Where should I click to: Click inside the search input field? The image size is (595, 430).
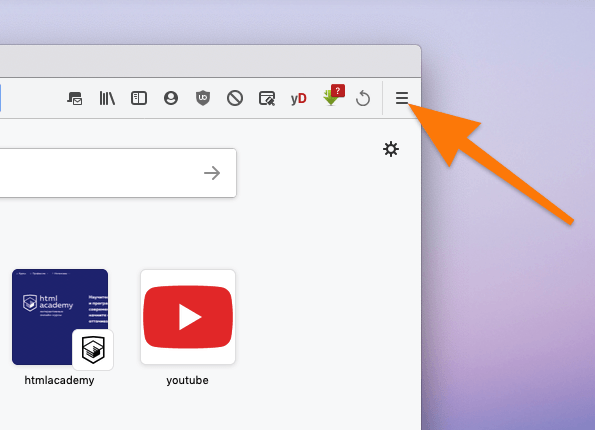(x=118, y=173)
